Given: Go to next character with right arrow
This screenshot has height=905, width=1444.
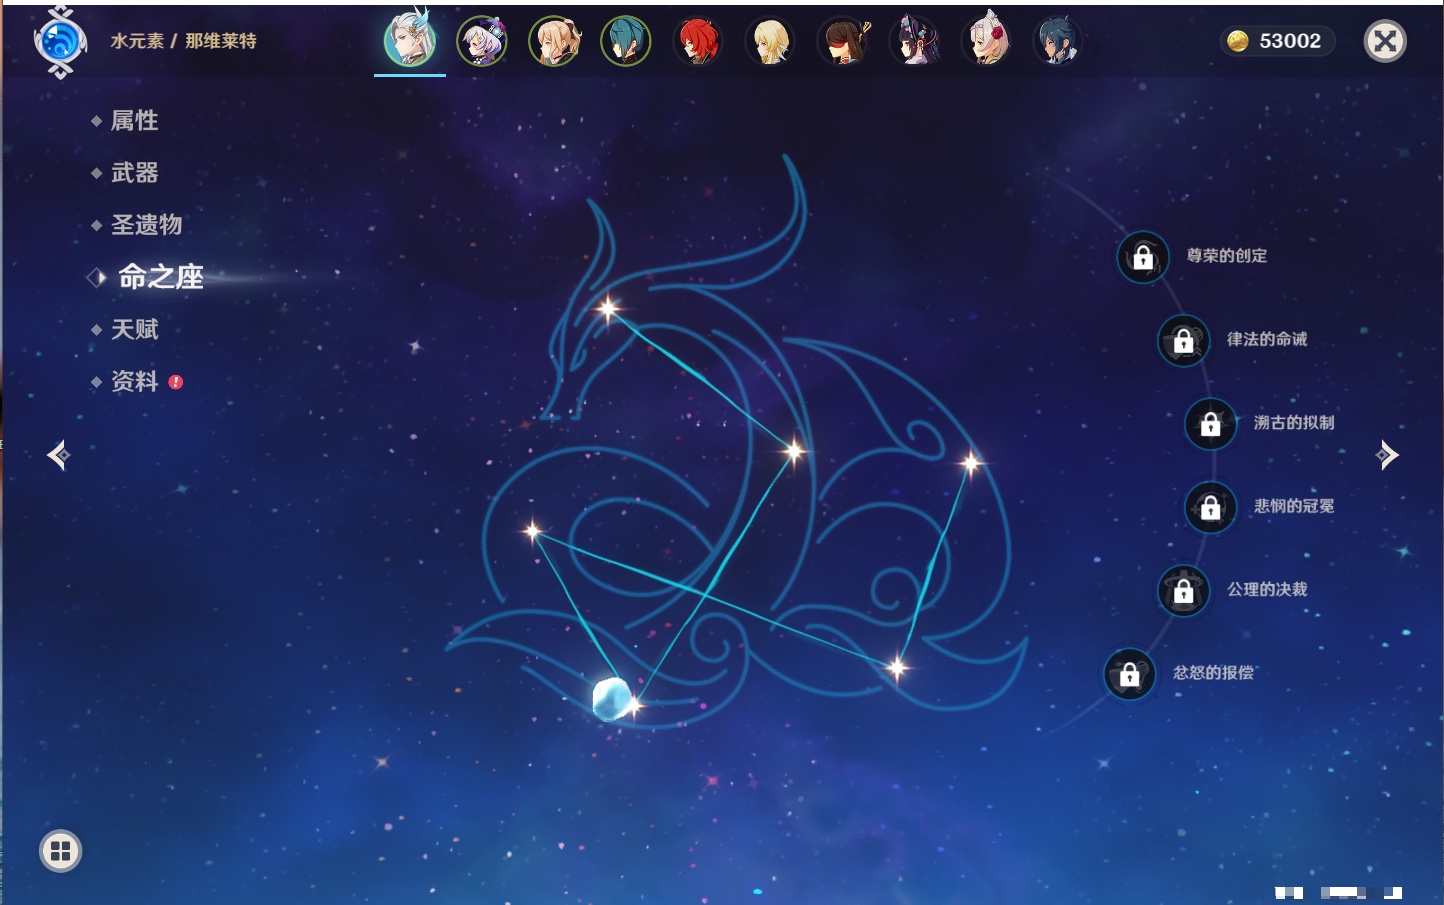Looking at the screenshot, I should (x=1387, y=455).
